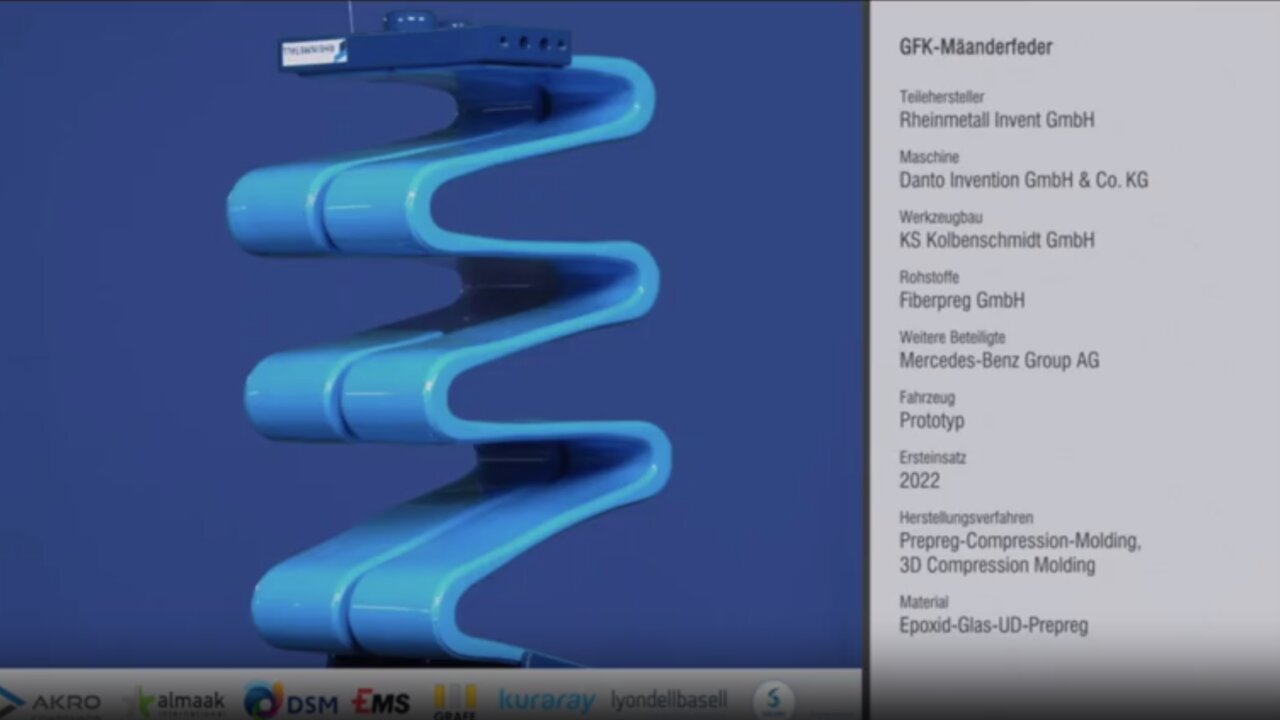Click the AKRO sponsor logo

pyautogui.click(x=52, y=702)
